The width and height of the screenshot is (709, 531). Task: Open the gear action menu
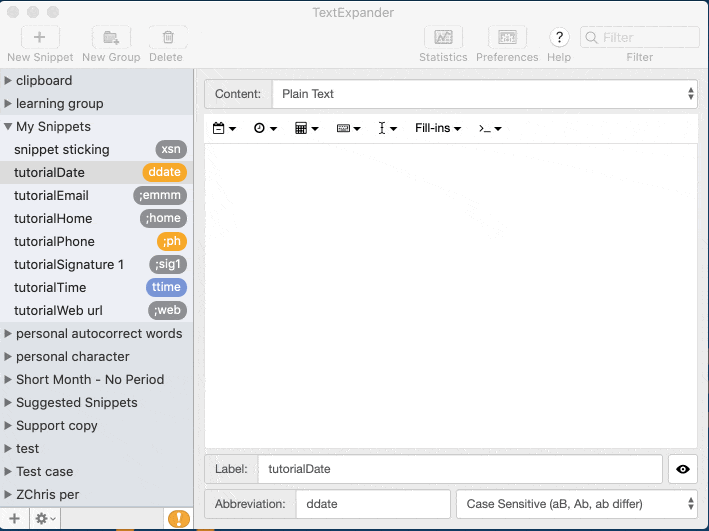tap(45, 518)
